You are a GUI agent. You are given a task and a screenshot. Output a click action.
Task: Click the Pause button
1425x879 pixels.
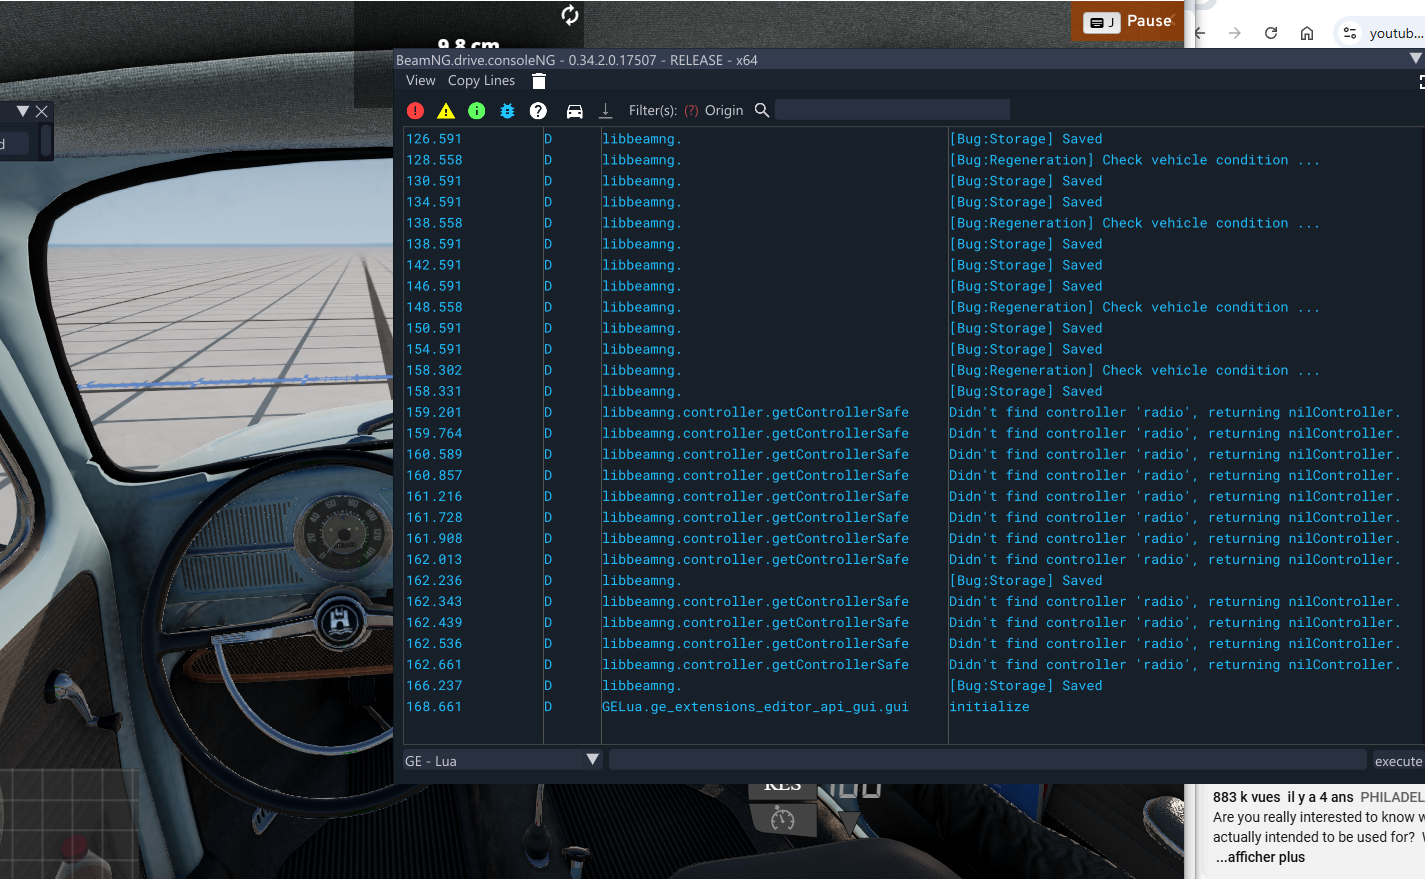(1128, 21)
